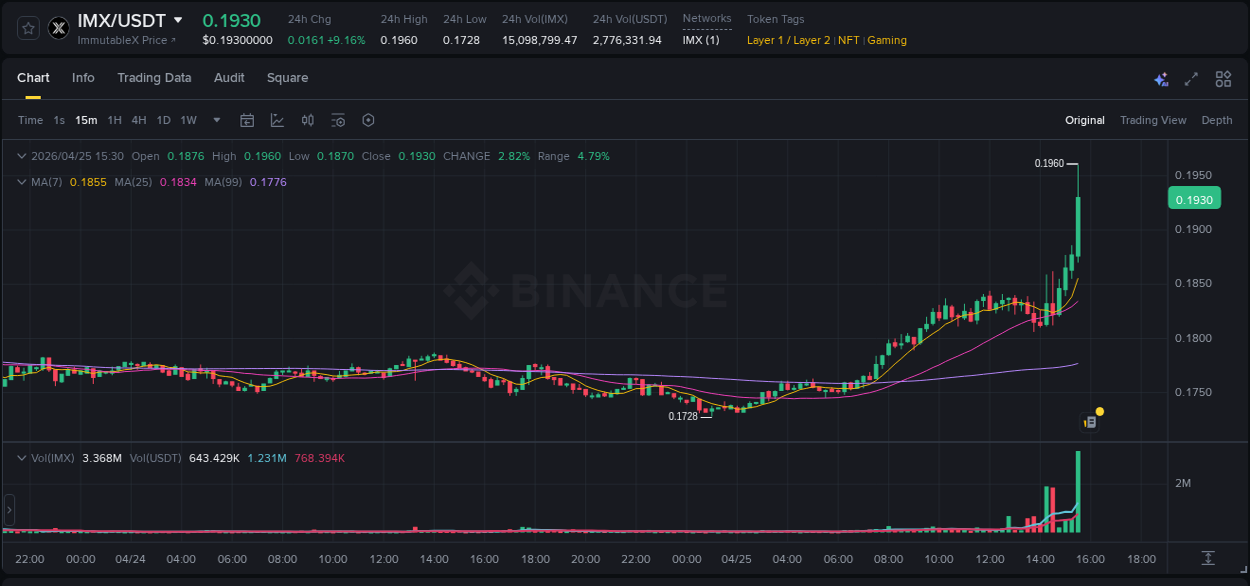Screen dimensions: 1250x586
Task: Open the date range calendar picker
Action: pos(247,119)
